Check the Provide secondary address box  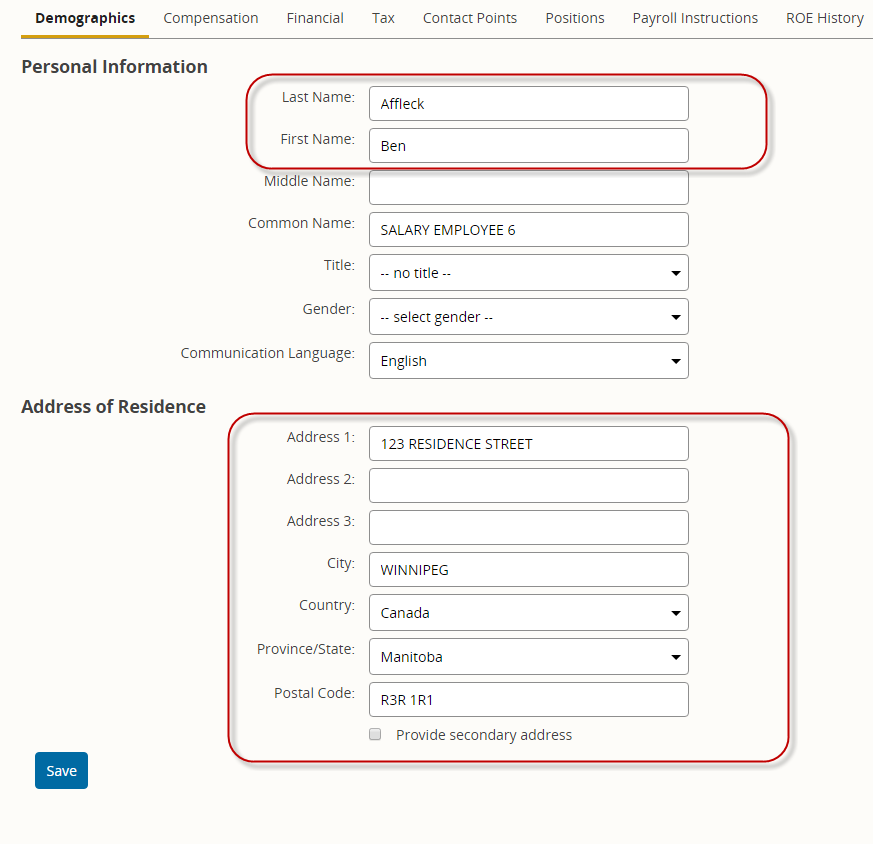375,734
